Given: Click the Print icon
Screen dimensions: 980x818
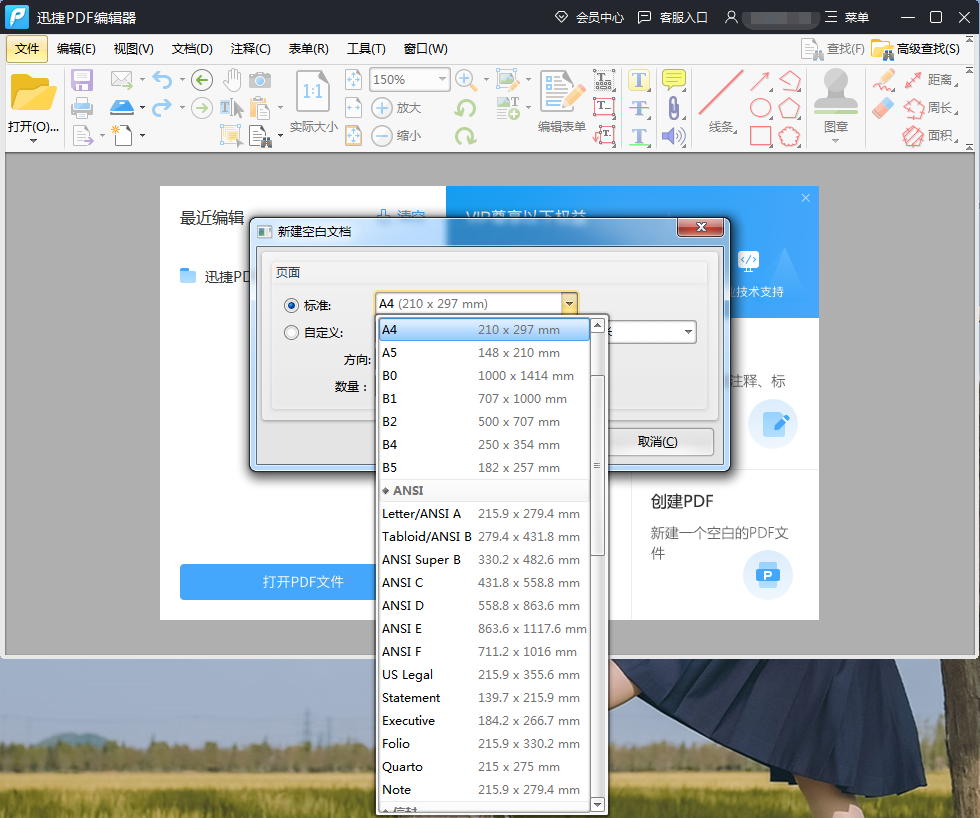Looking at the screenshot, I should pos(82,108).
